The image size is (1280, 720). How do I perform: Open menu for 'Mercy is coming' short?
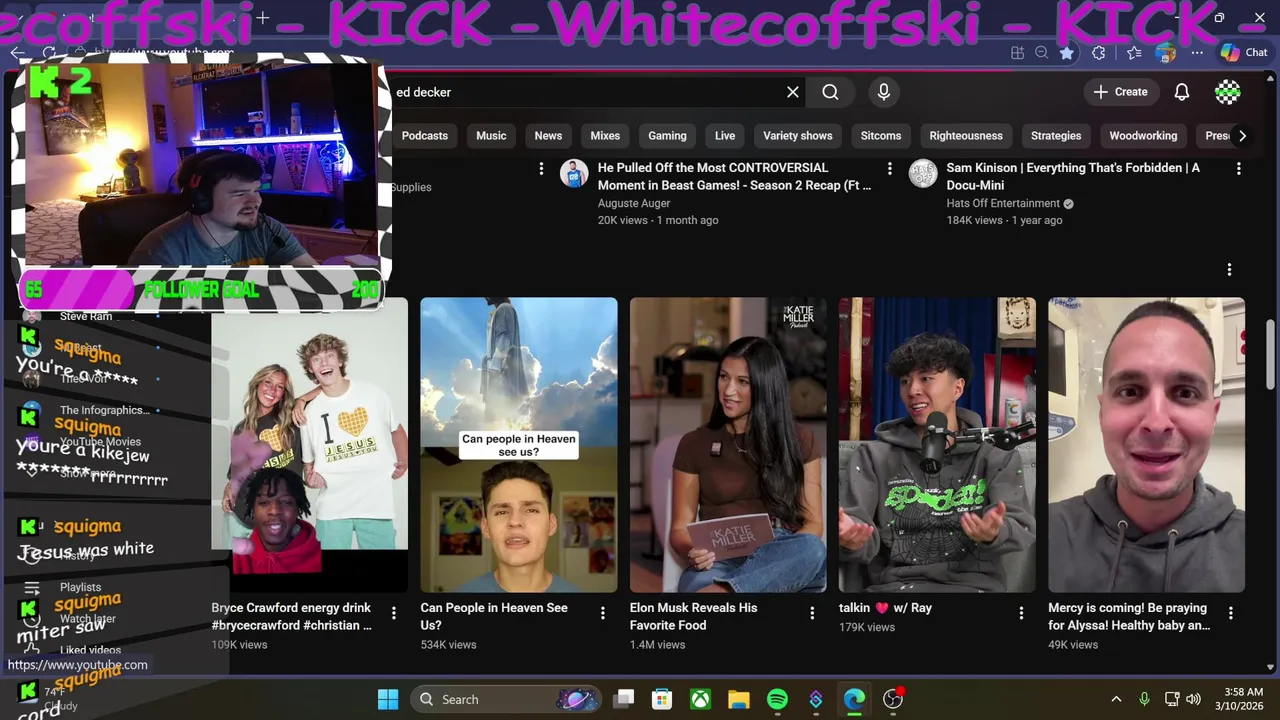point(1230,612)
